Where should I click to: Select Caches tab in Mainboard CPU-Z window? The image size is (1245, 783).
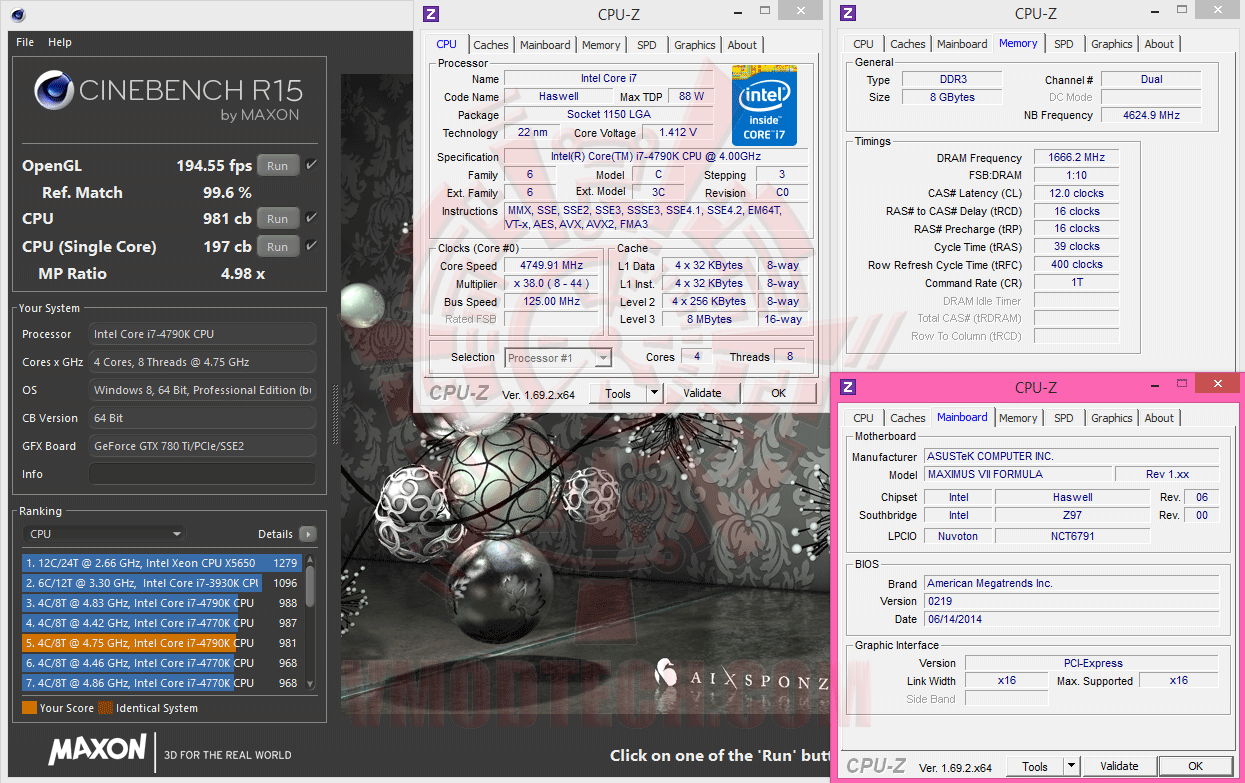coord(907,418)
